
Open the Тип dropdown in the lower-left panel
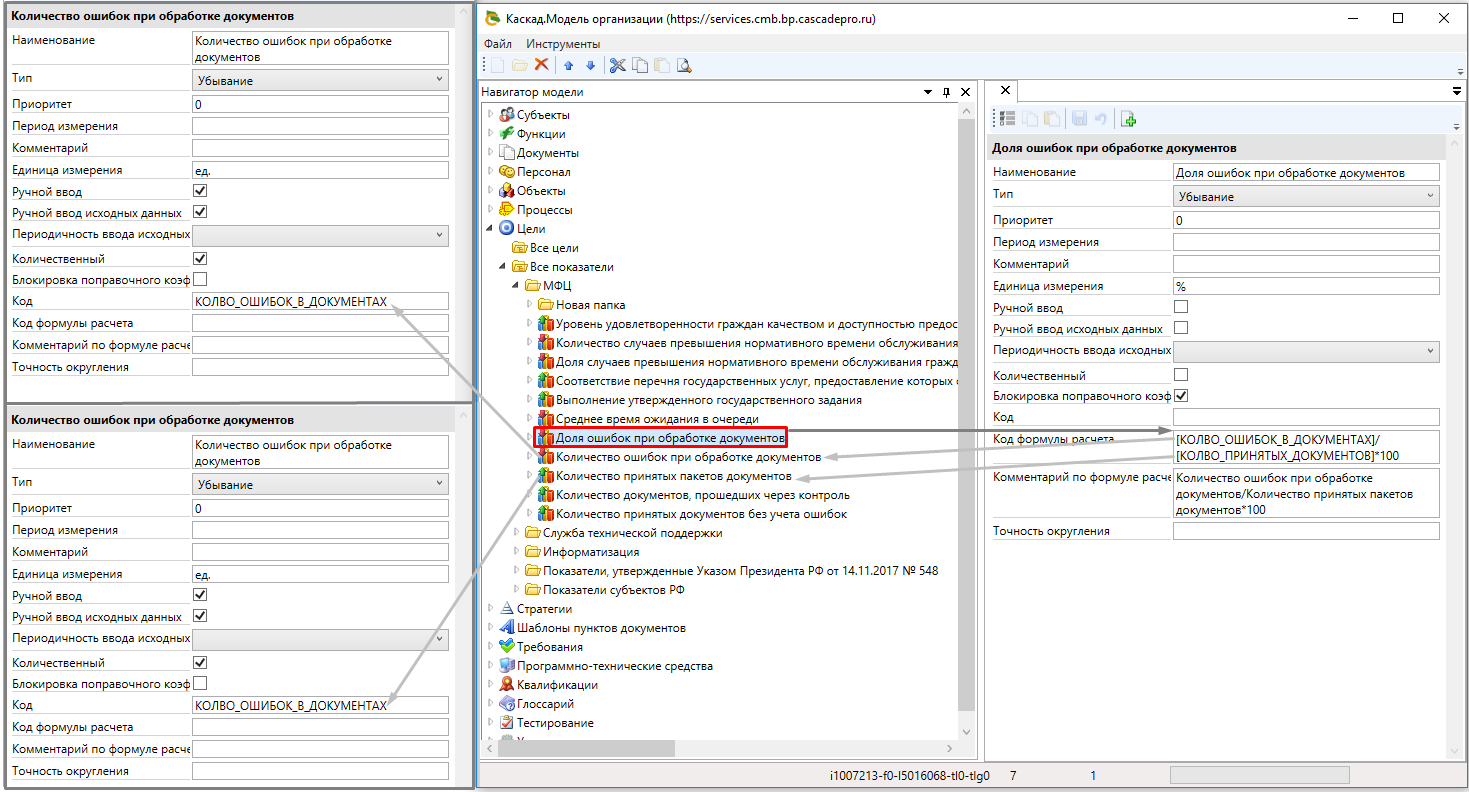tap(320, 484)
